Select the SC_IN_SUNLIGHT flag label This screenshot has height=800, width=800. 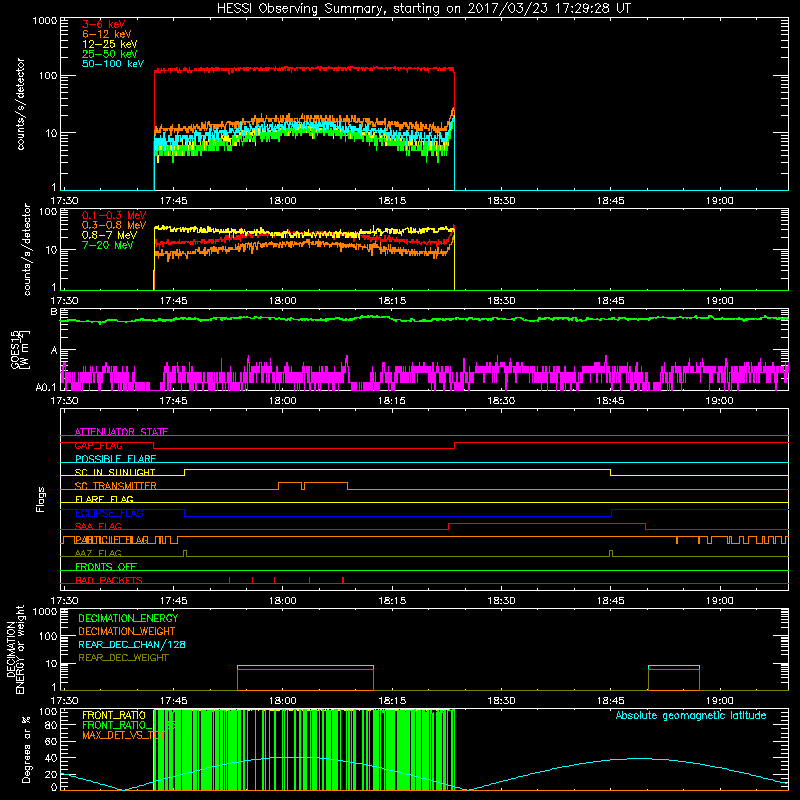tap(115, 472)
